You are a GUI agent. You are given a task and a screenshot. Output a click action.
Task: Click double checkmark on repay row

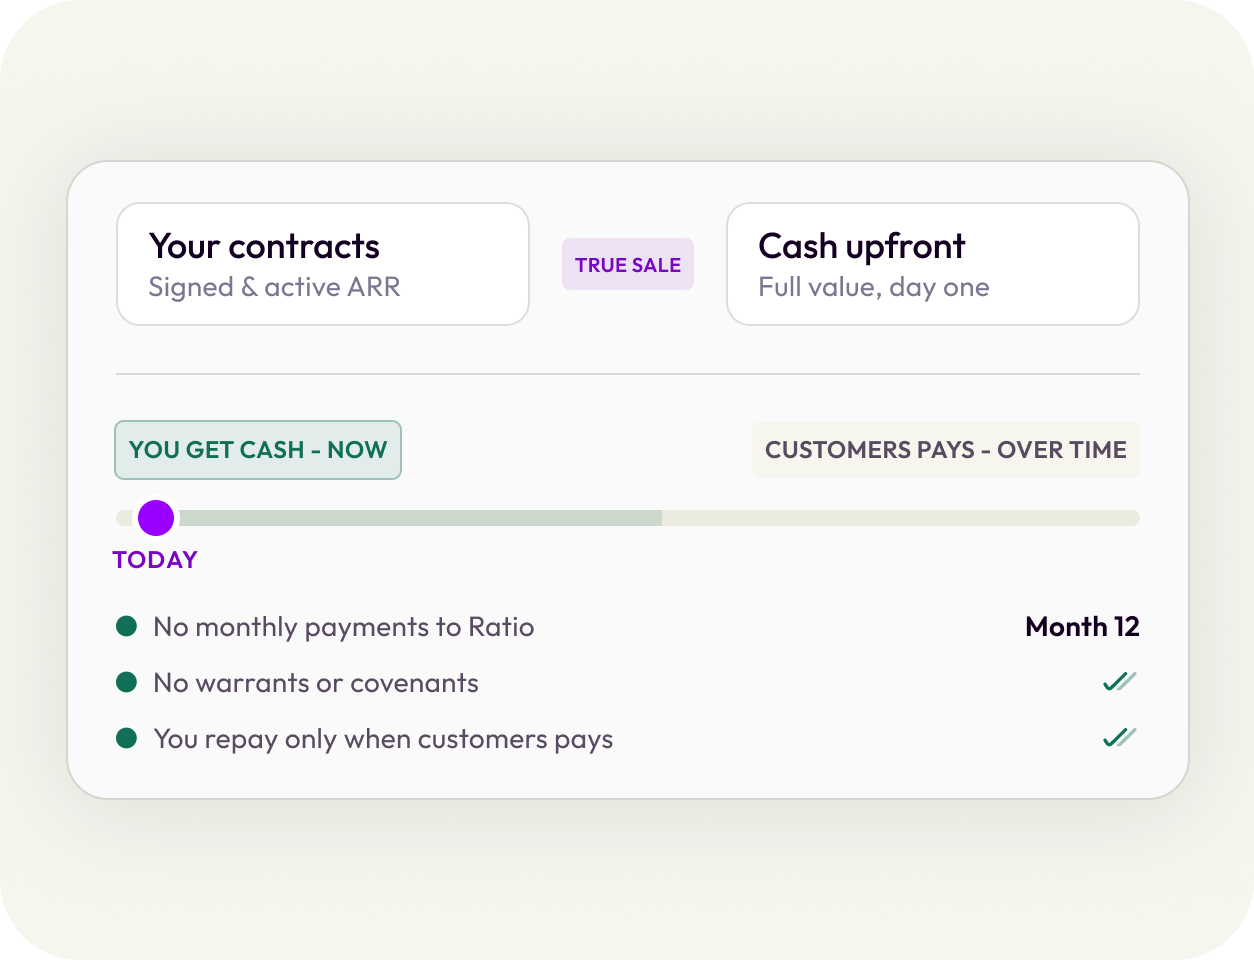click(x=1120, y=738)
